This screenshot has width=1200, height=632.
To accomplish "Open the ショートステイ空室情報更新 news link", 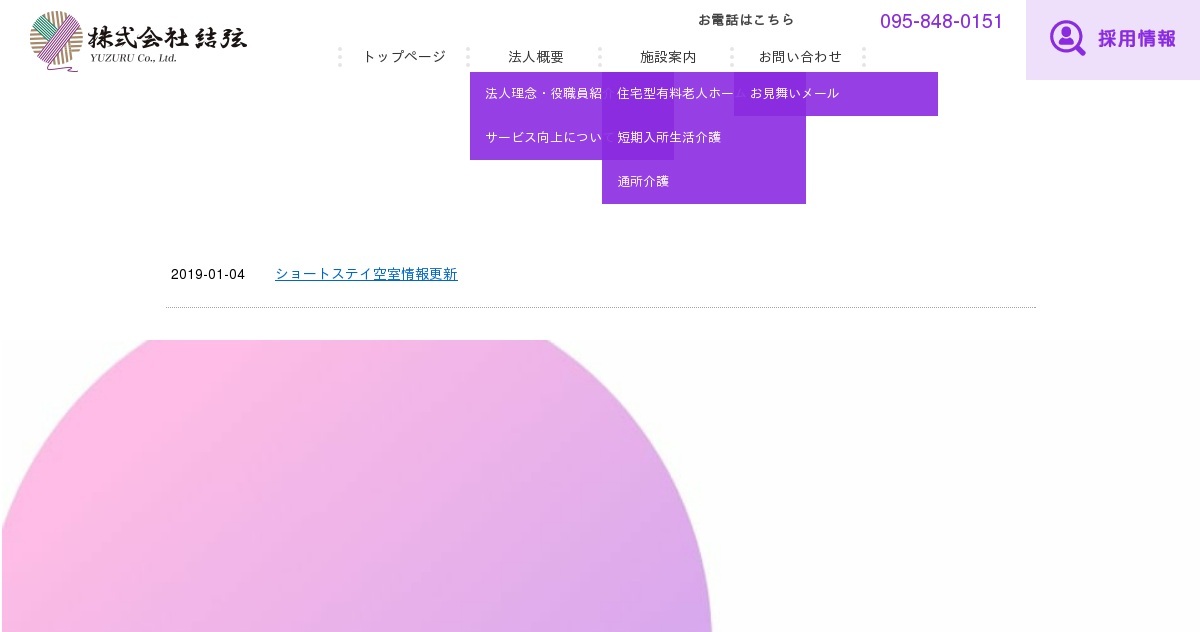I will pyautogui.click(x=366, y=274).
